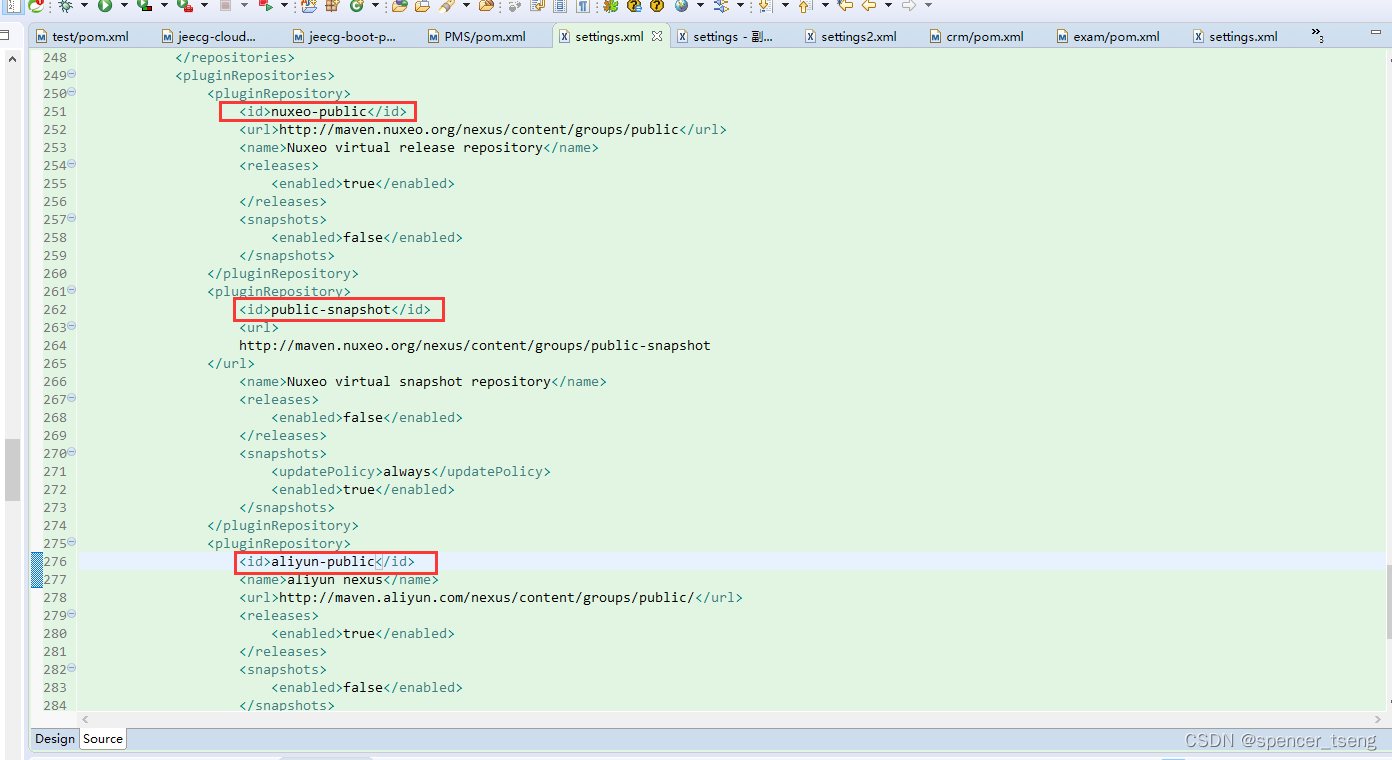The height and width of the screenshot is (760, 1392).
Task: Click the vertical scrollbar thumb on right
Action: coord(1389,602)
